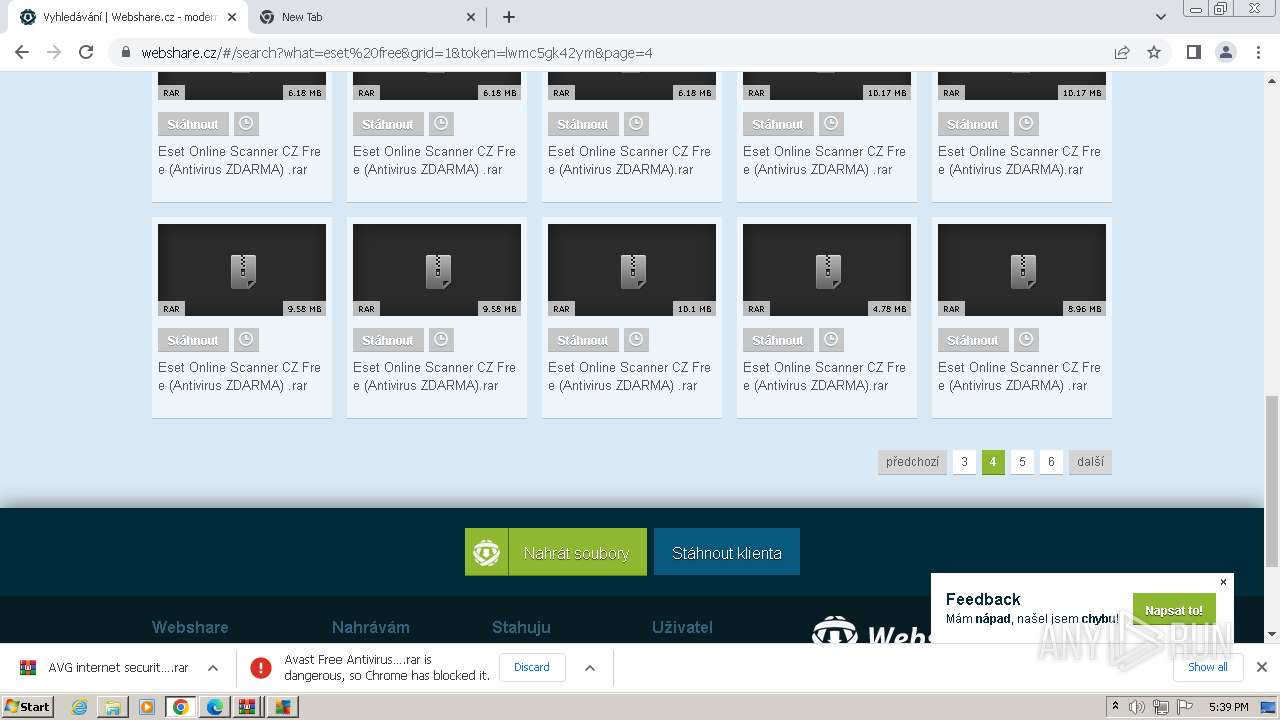Click clock icon on the 10.1 MB file
1280x720 pixels.
(636, 340)
